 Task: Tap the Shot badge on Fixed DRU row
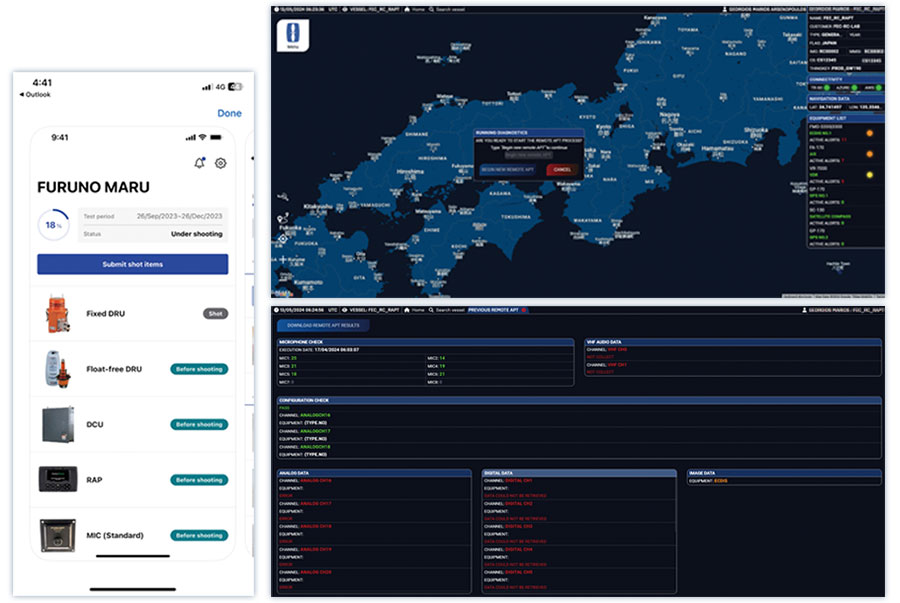coord(215,314)
